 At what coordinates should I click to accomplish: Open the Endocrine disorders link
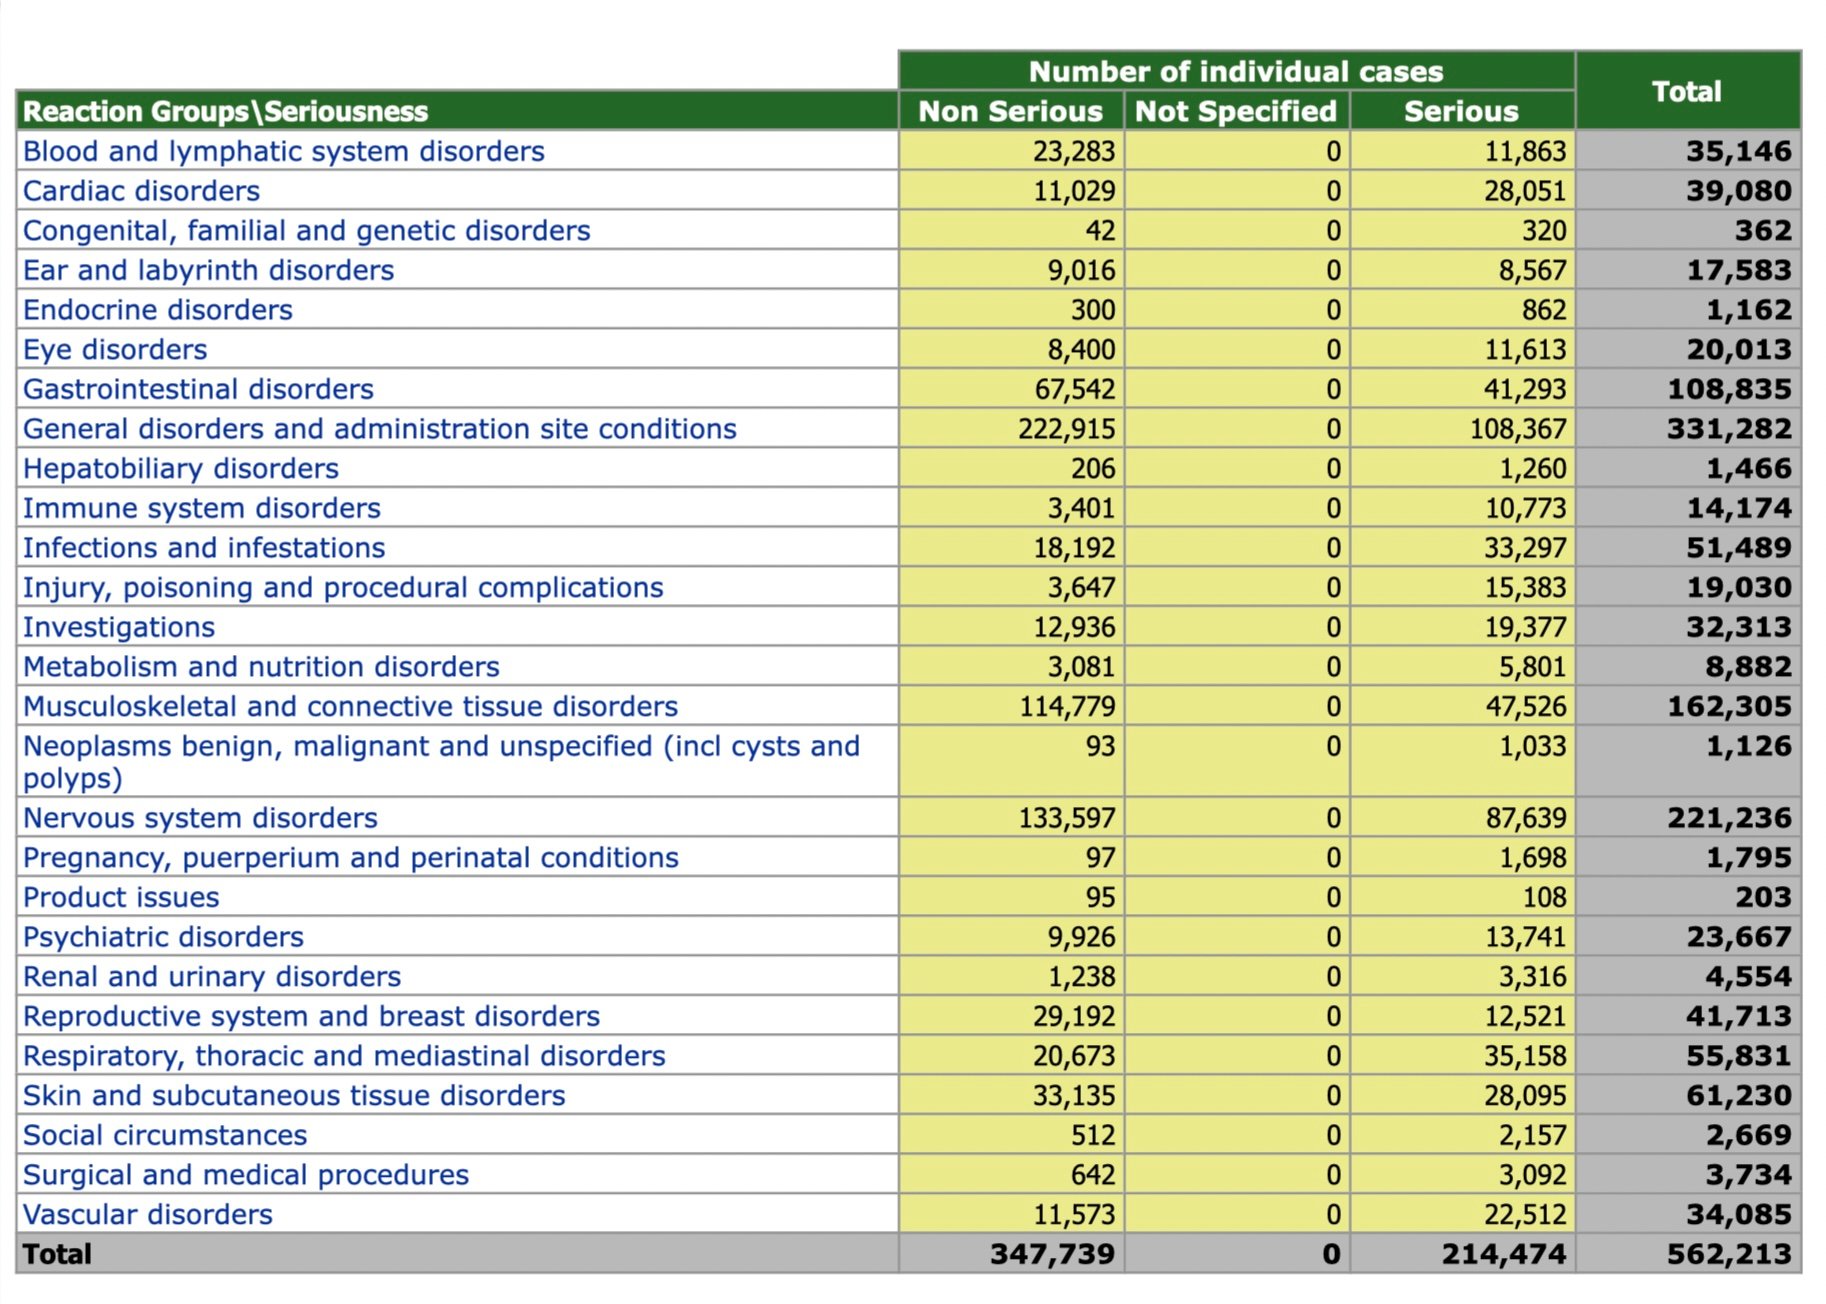tap(157, 310)
